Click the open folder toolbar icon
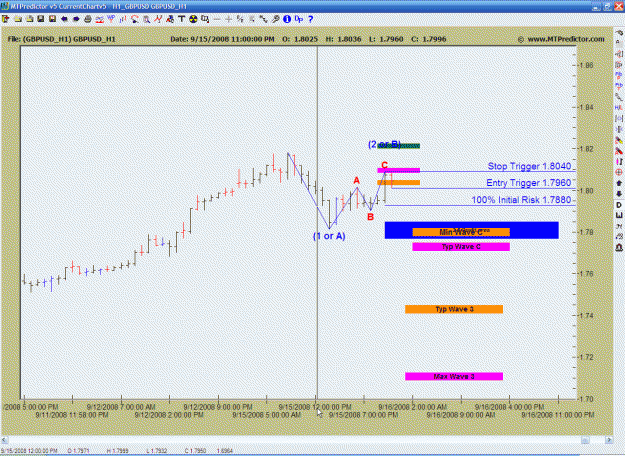Screen dimensions: 625x456 pyautogui.click(x=18, y=19)
